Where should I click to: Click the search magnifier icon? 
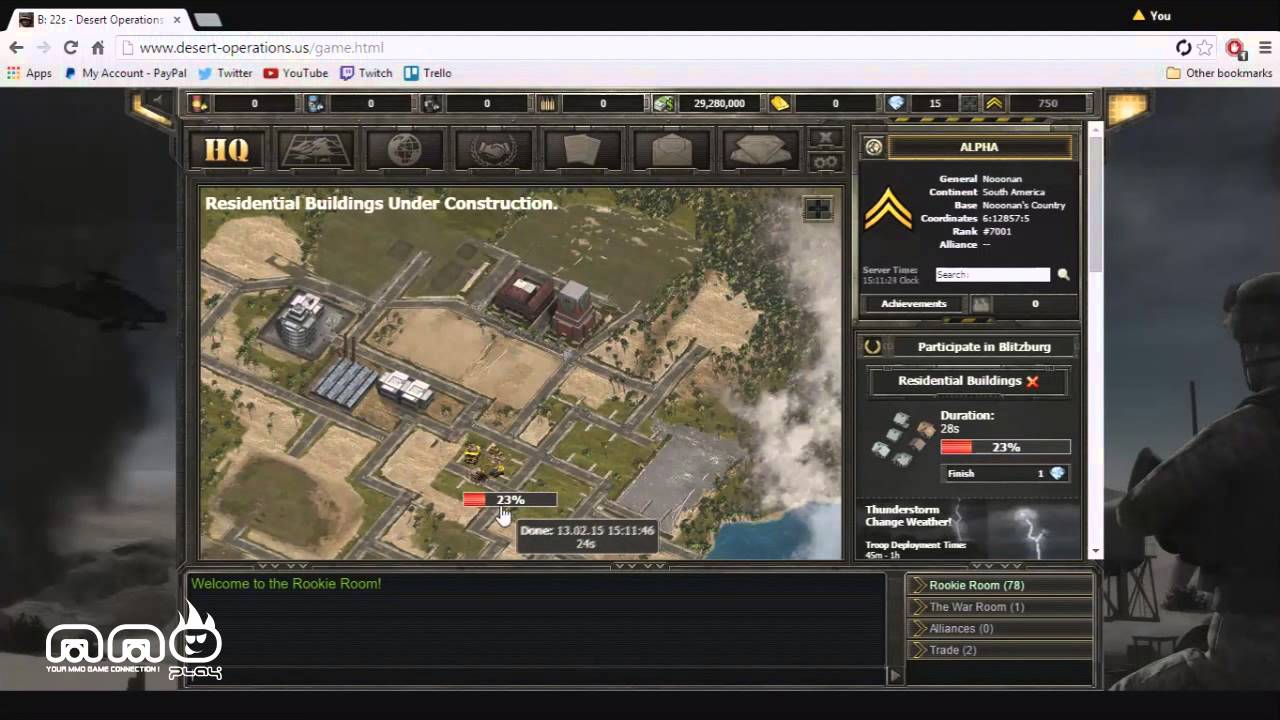click(1063, 274)
